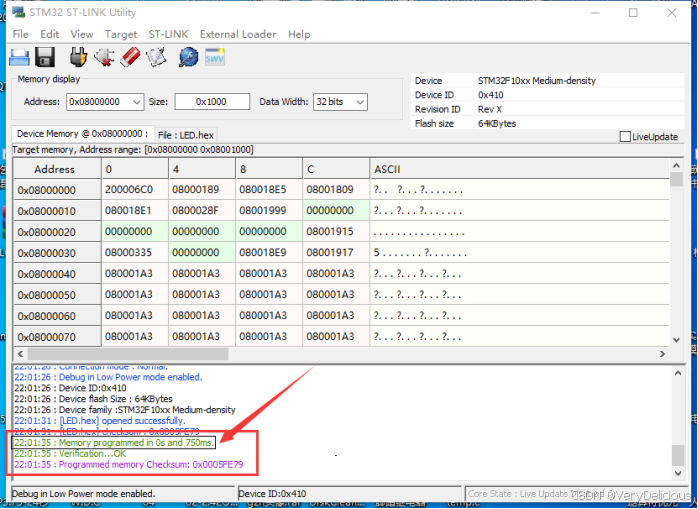Screen dimensions: 698x509
Task: Open firmware update globe wrench icon
Action: 188,57
